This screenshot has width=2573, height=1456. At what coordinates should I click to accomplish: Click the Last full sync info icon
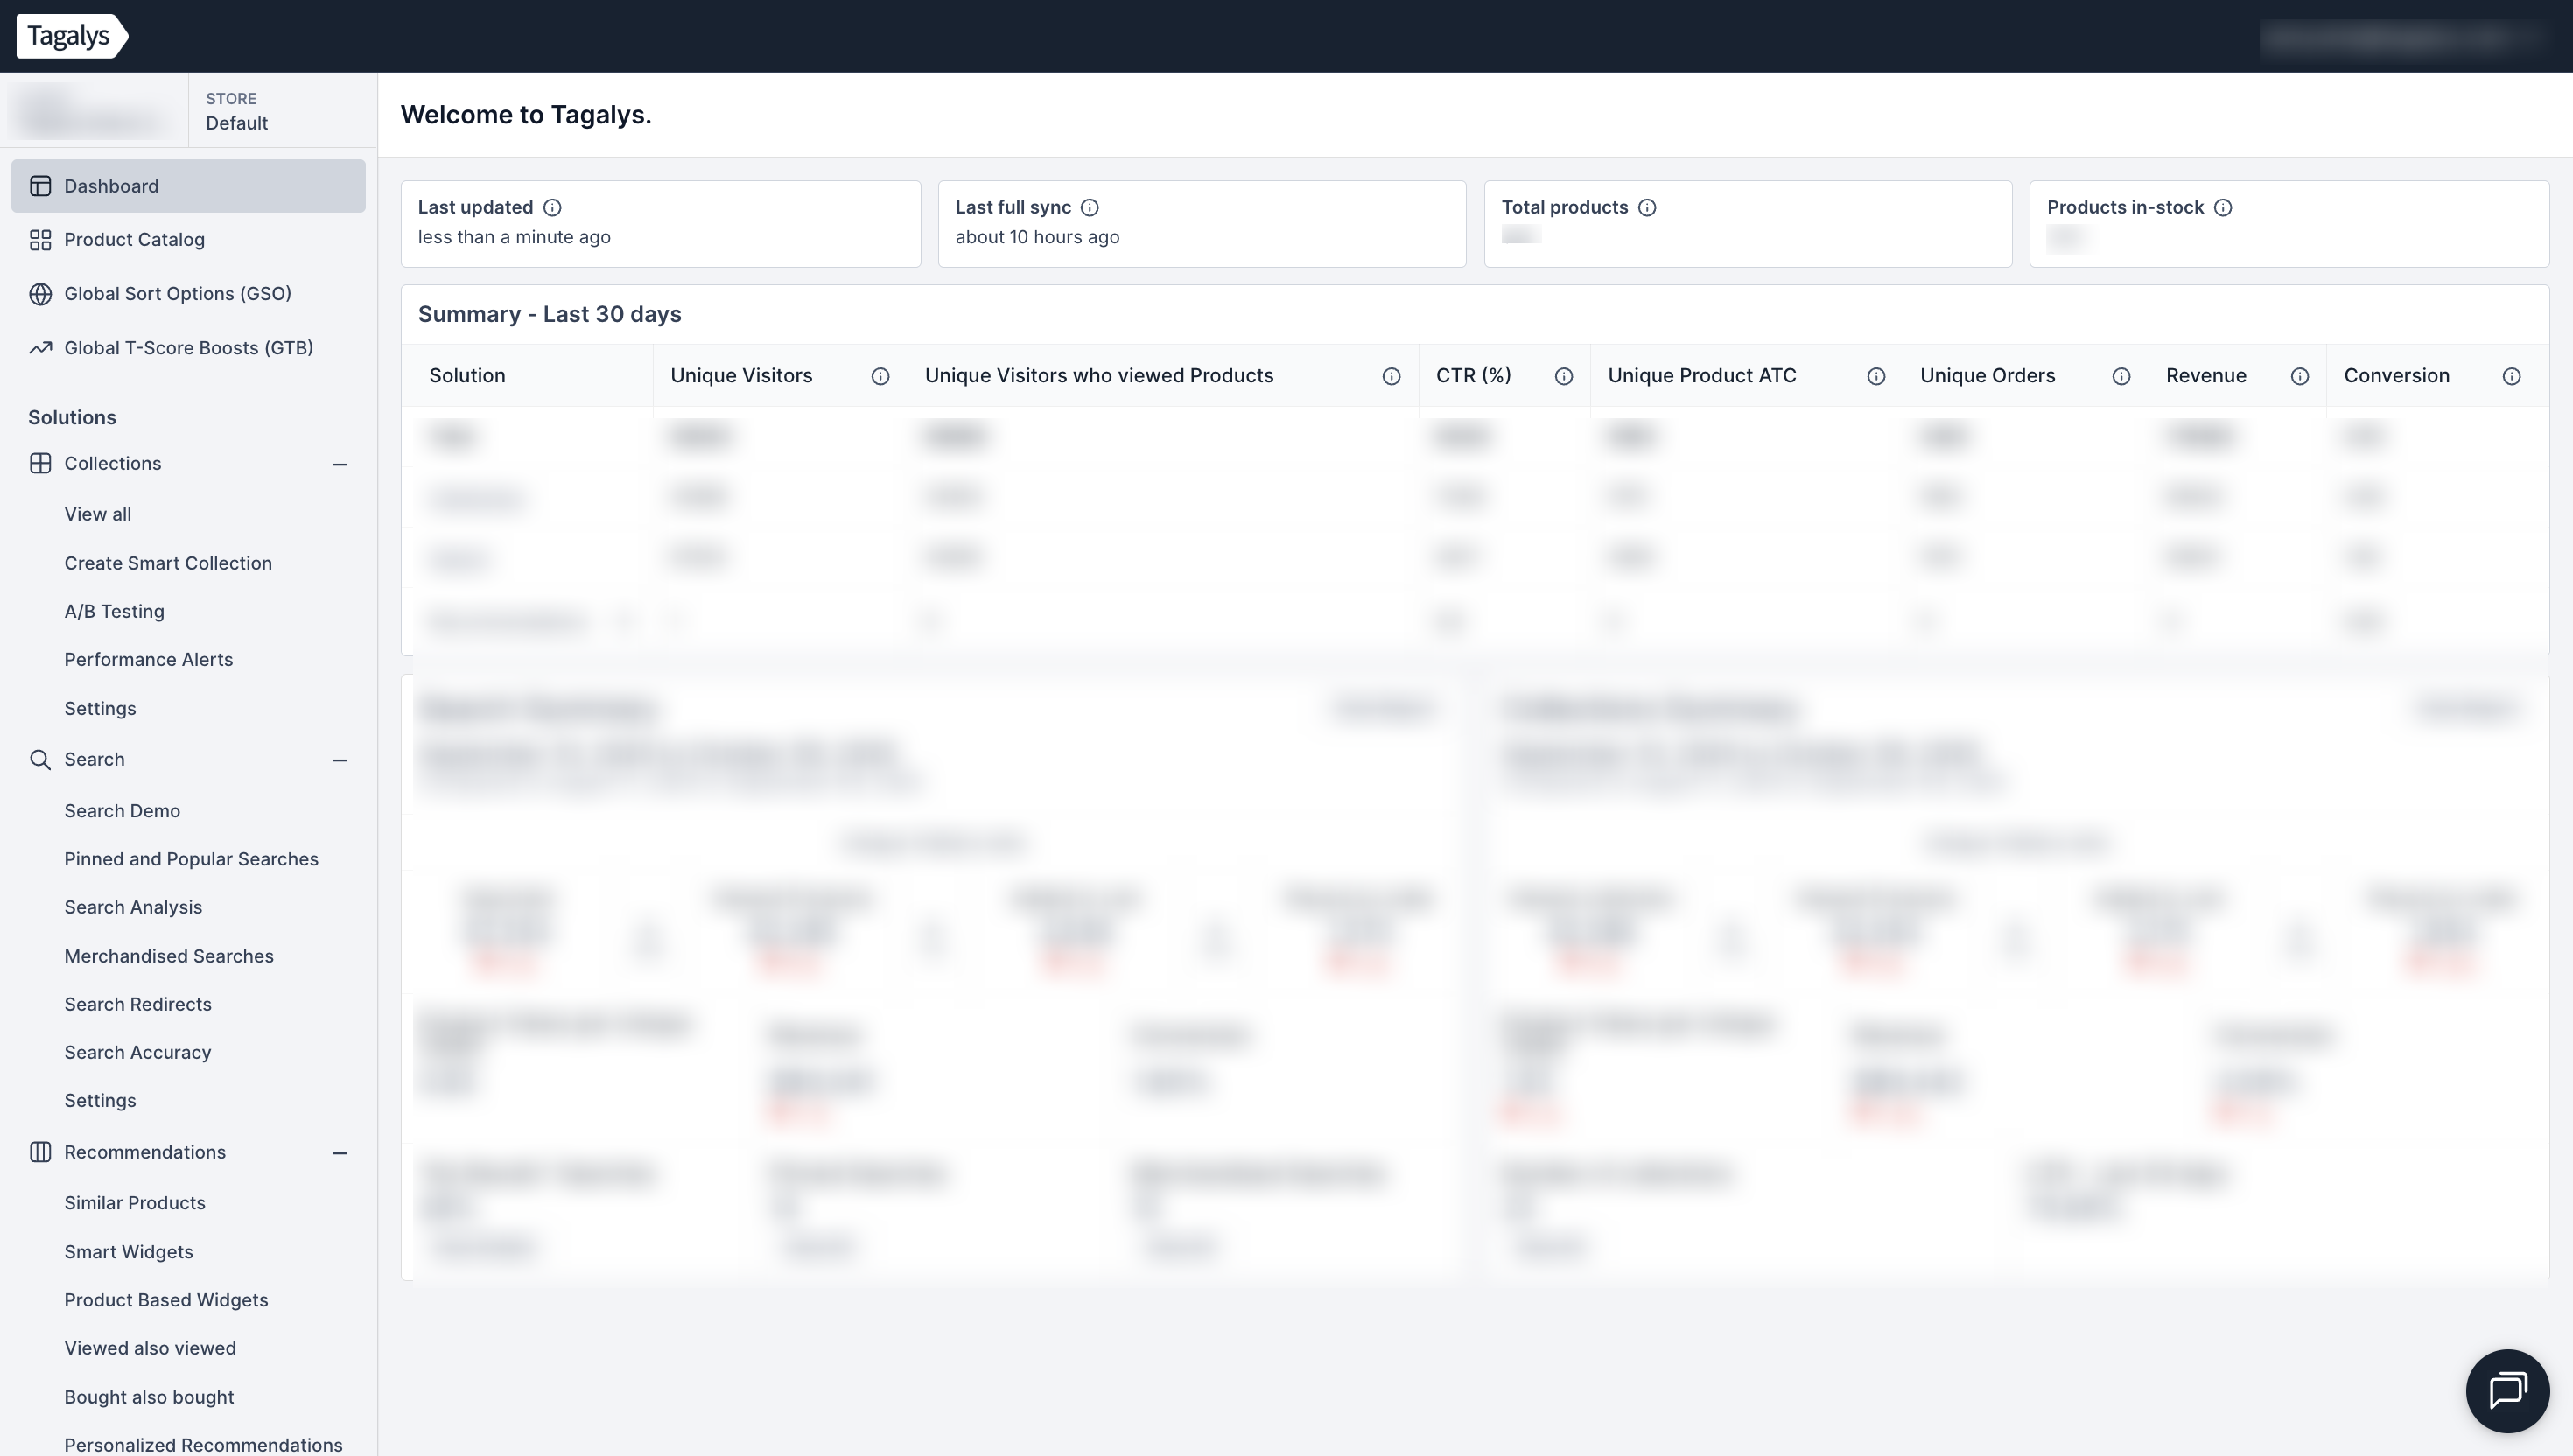point(1090,207)
